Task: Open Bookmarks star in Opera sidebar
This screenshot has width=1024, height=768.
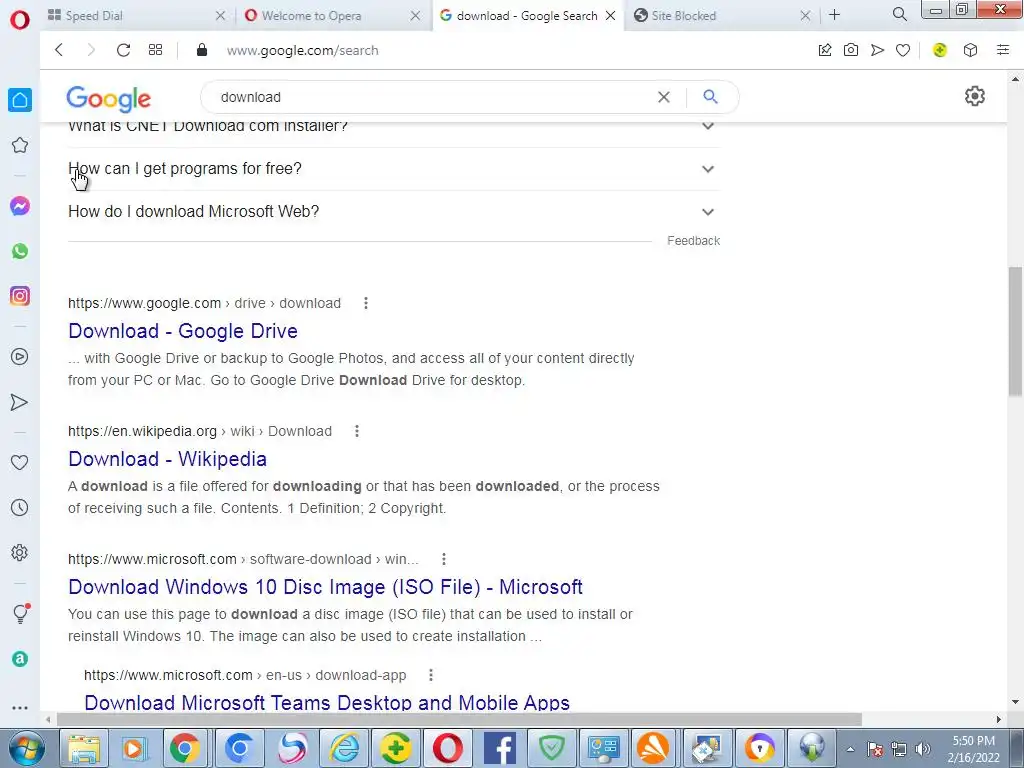Action: point(20,145)
